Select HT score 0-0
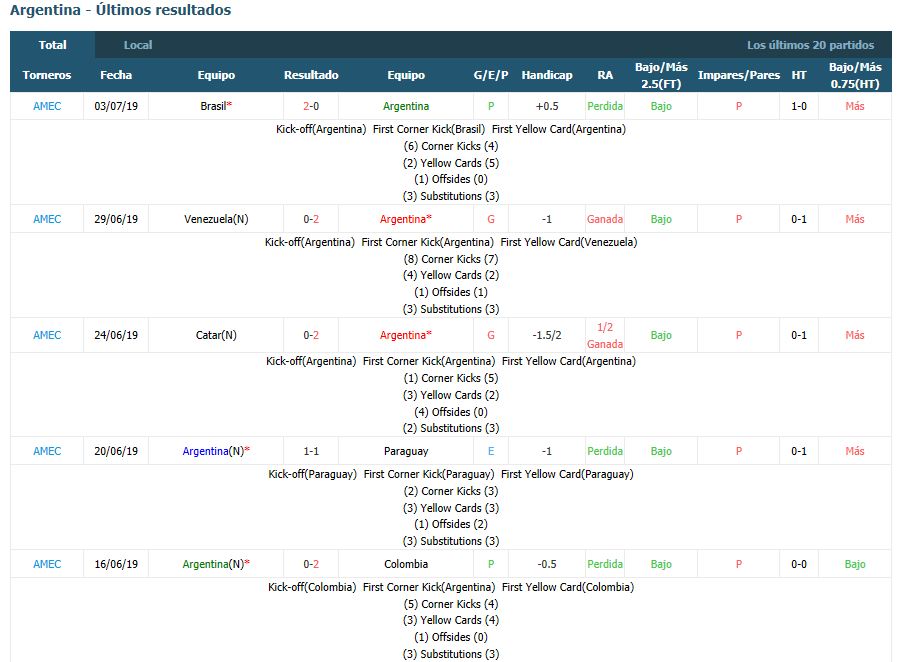 799,564
